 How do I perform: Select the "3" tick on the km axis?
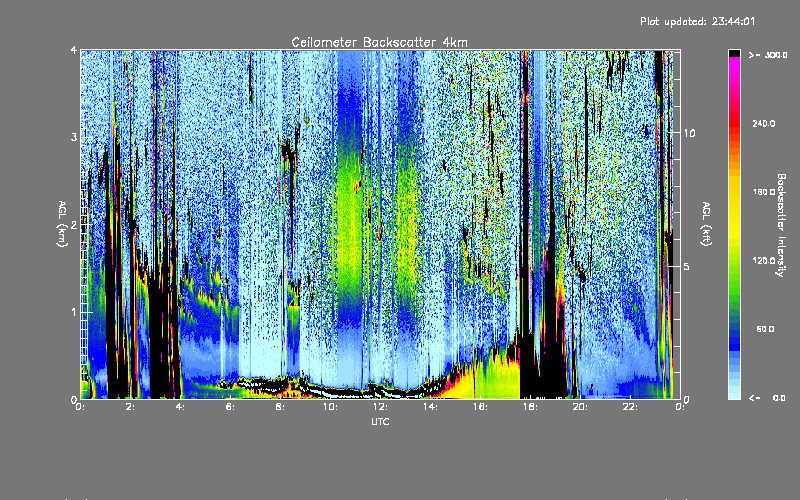tap(74, 137)
